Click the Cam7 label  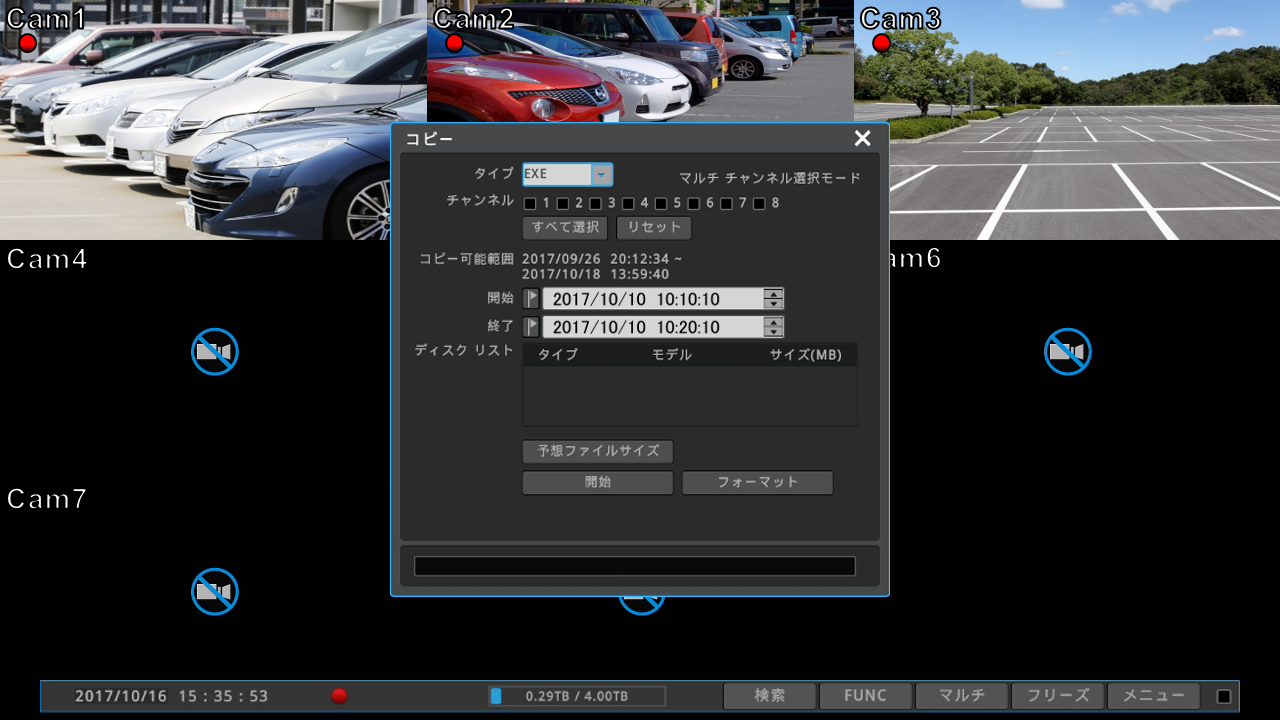point(47,499)
